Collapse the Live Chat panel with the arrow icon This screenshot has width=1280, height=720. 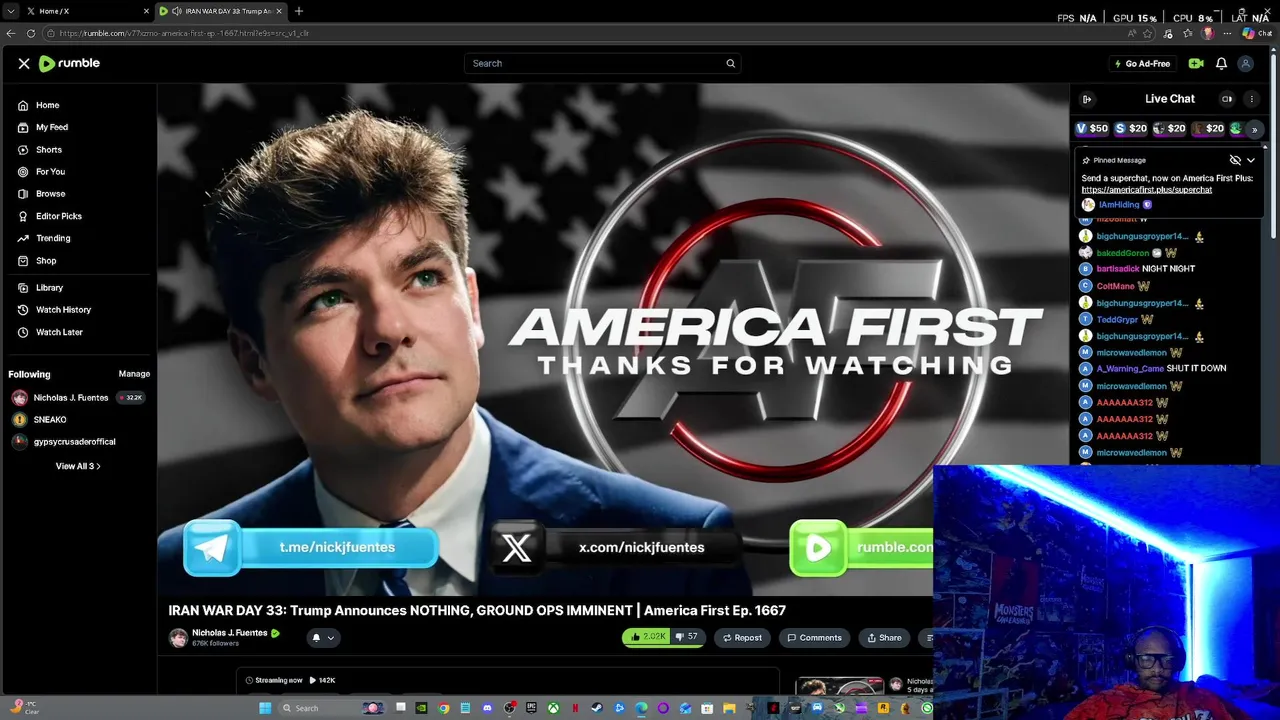coord(1087,99)
